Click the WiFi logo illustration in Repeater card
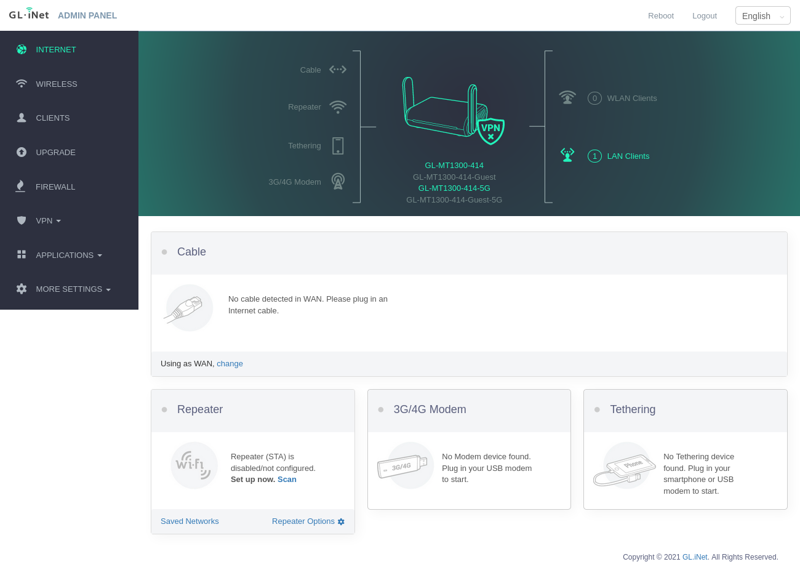Image resolution: width=800 pixels, height=567 pixels. [193, 465]
